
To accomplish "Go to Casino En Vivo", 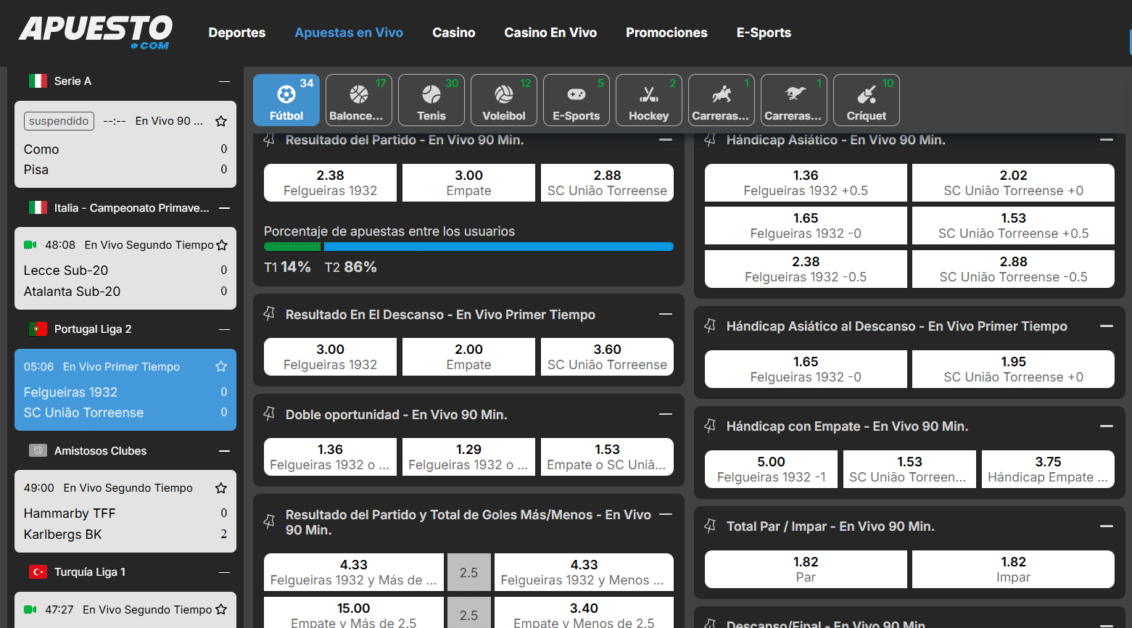I will pyautogui.click(x=550, y=32).
